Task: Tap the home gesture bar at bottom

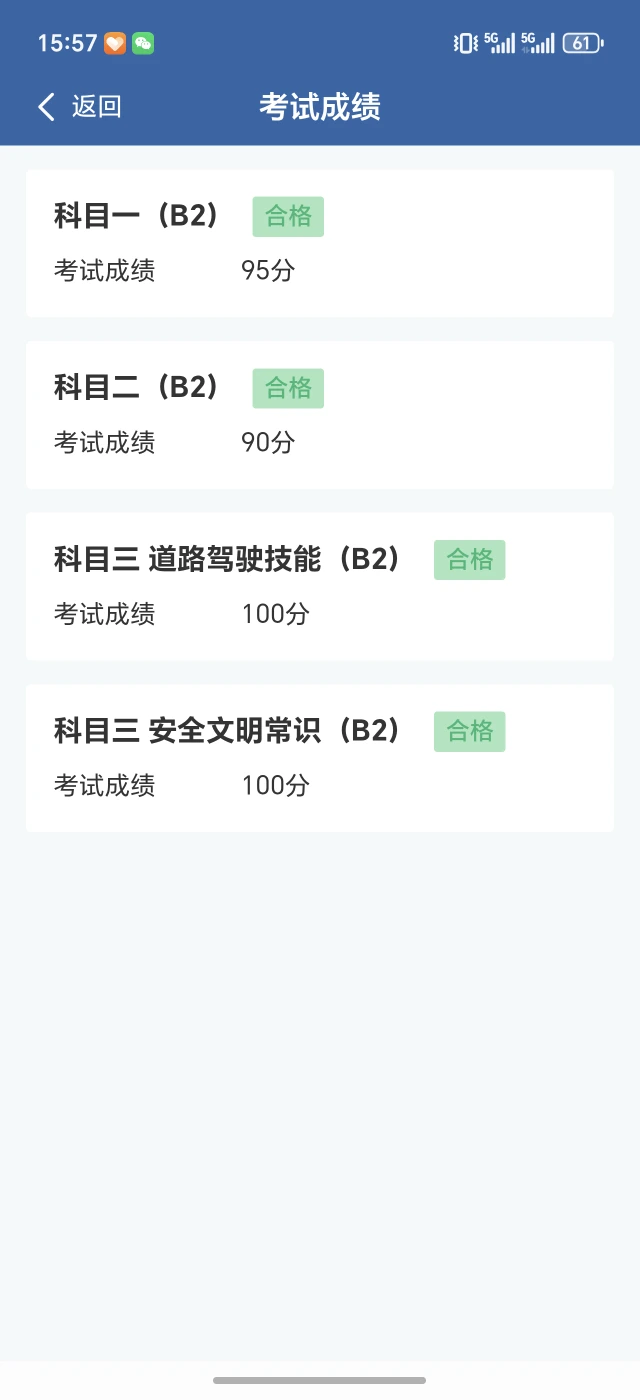Action: 320,1380
